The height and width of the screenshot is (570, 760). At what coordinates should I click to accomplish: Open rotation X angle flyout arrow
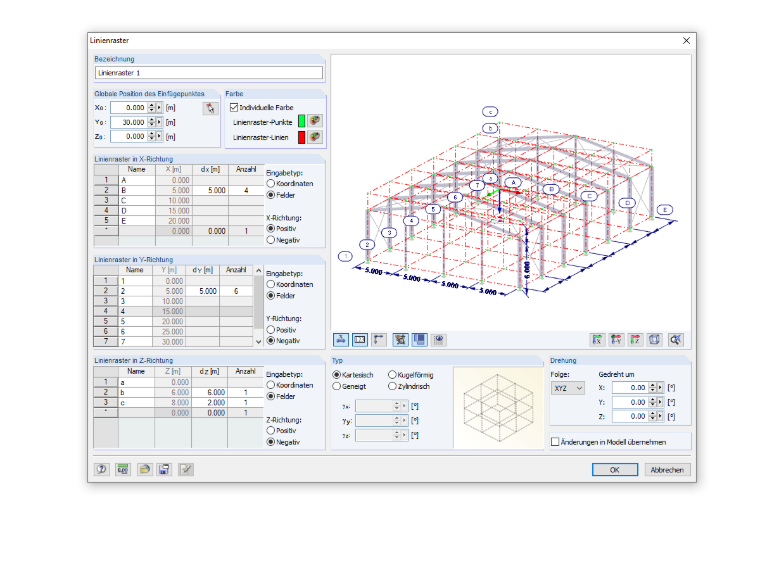(660, 388)
